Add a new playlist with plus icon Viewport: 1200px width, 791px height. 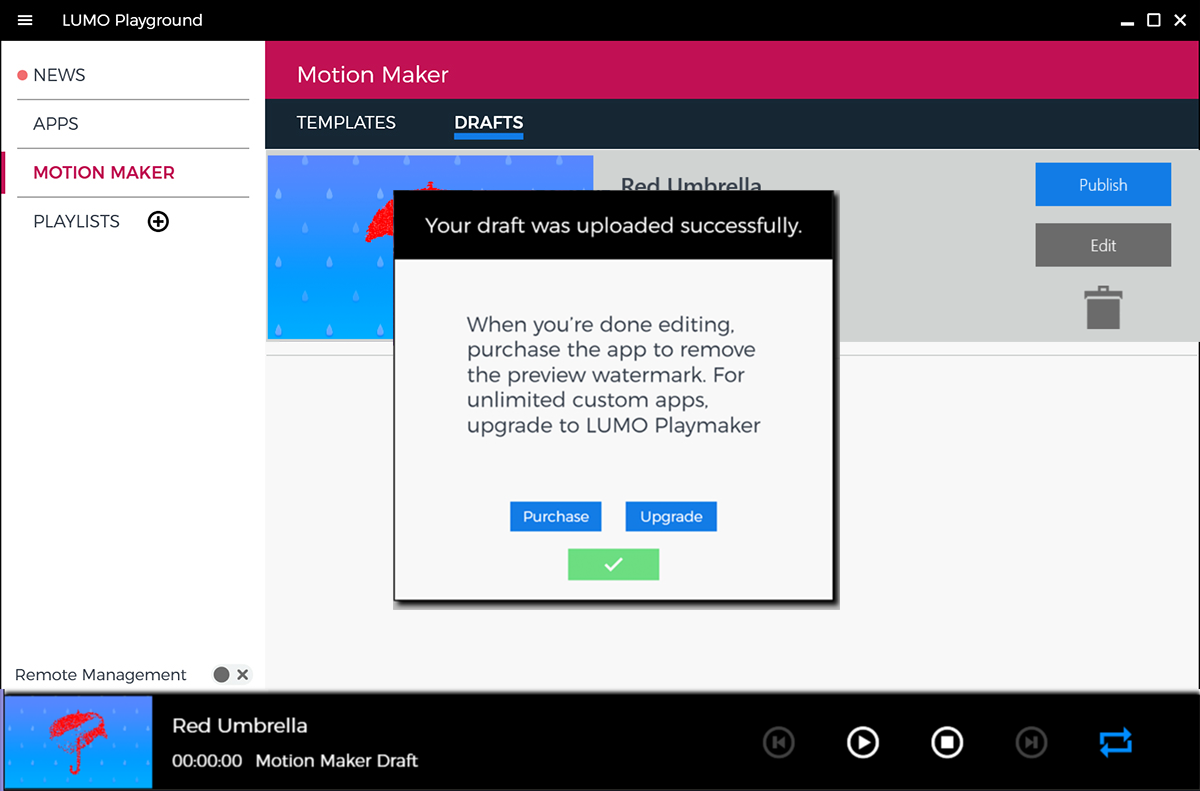pos(158,222)
